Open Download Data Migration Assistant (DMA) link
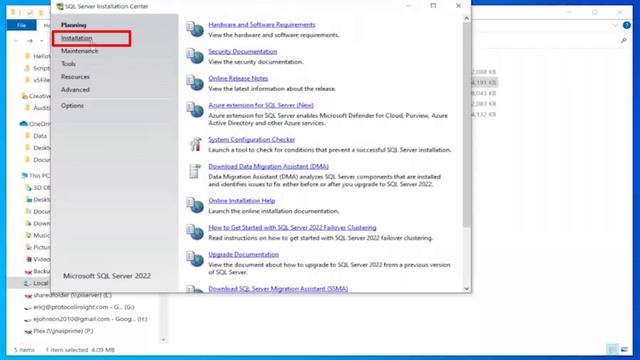The height and width of the screenshot is (360, 640). tap(268, 167)
